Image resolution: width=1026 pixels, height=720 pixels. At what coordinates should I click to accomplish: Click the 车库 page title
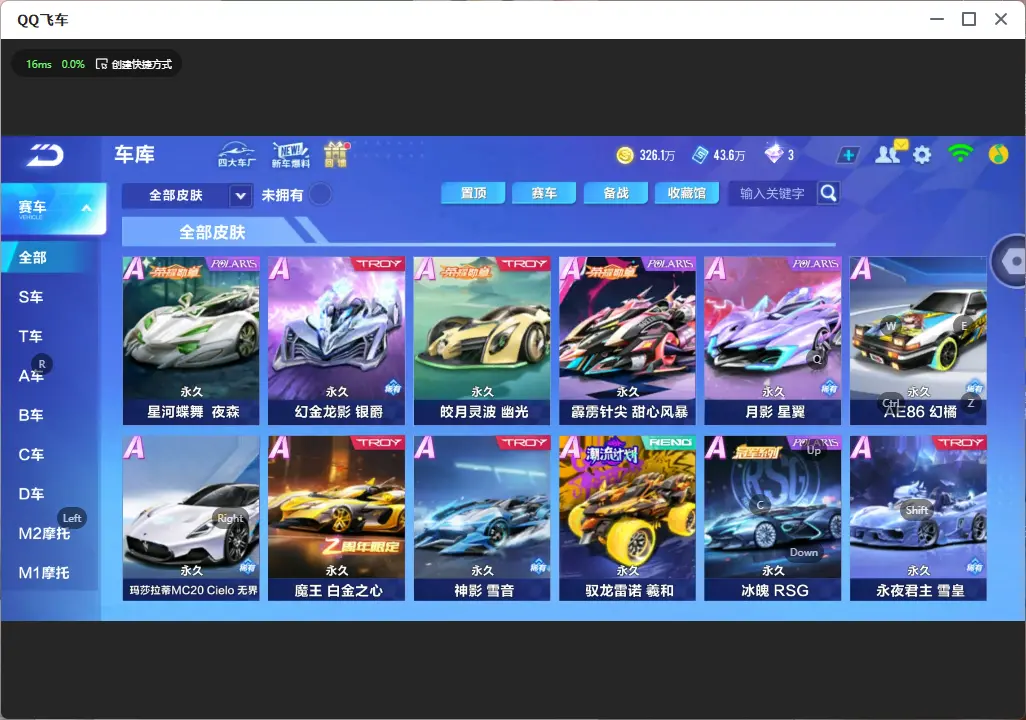coord(134,154)
